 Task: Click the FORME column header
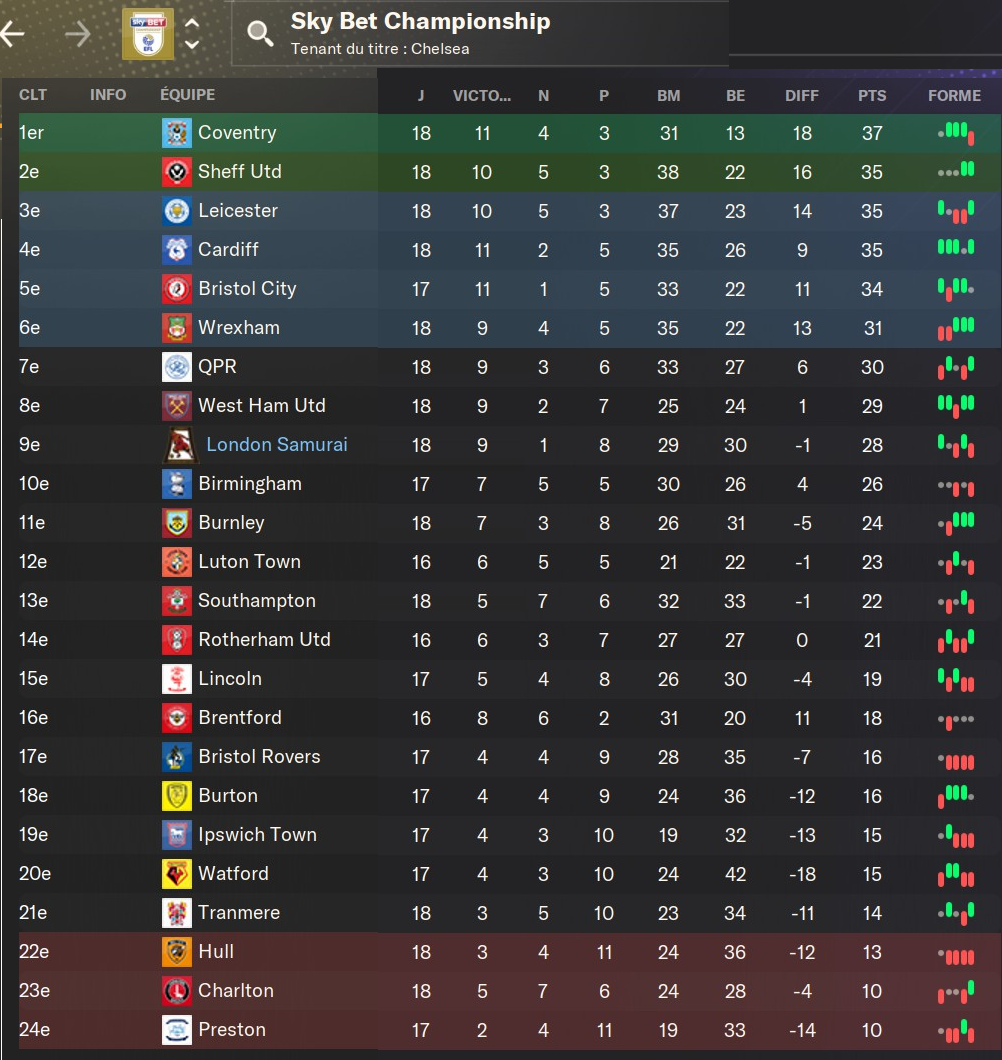(x=954, y=95)
